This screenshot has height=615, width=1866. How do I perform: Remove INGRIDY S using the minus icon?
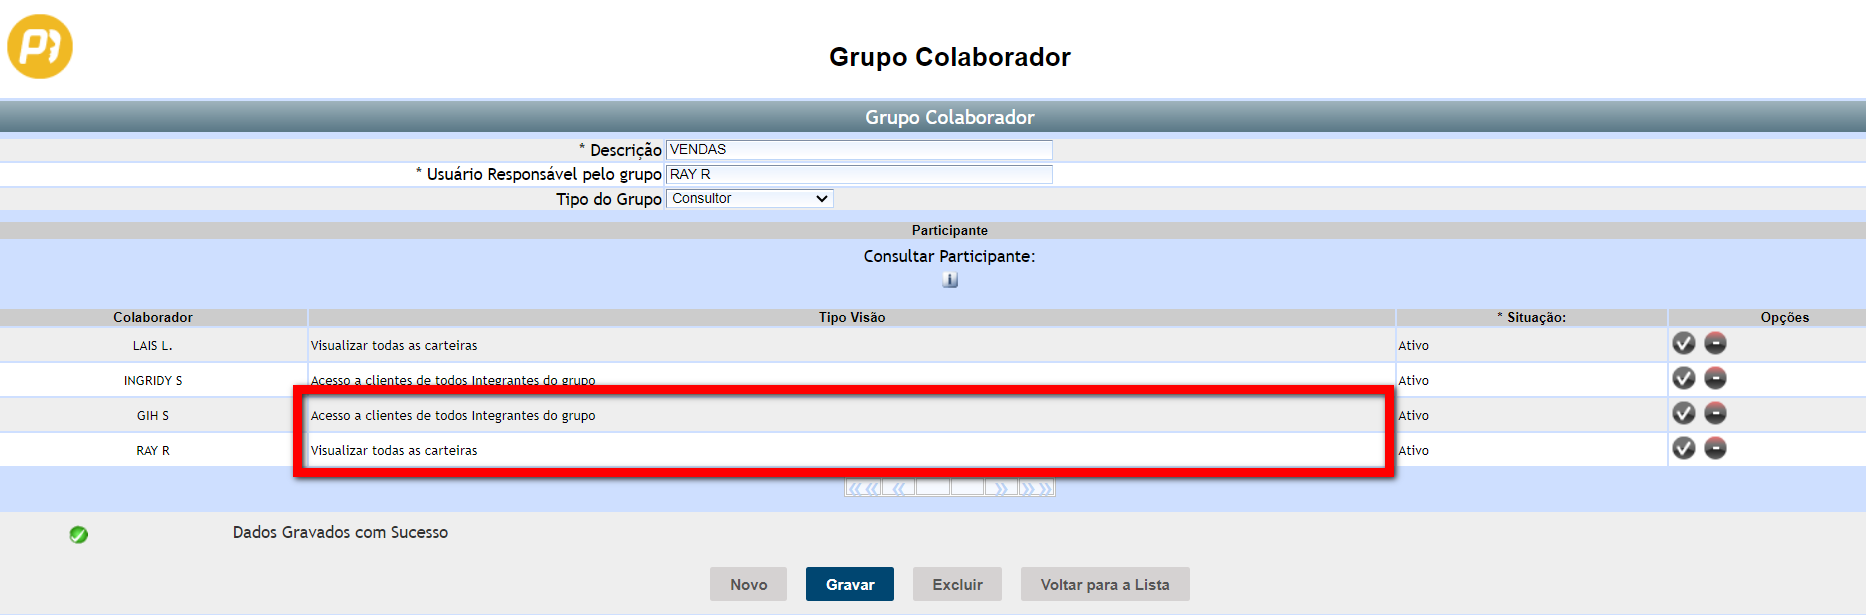(1715, 379)
